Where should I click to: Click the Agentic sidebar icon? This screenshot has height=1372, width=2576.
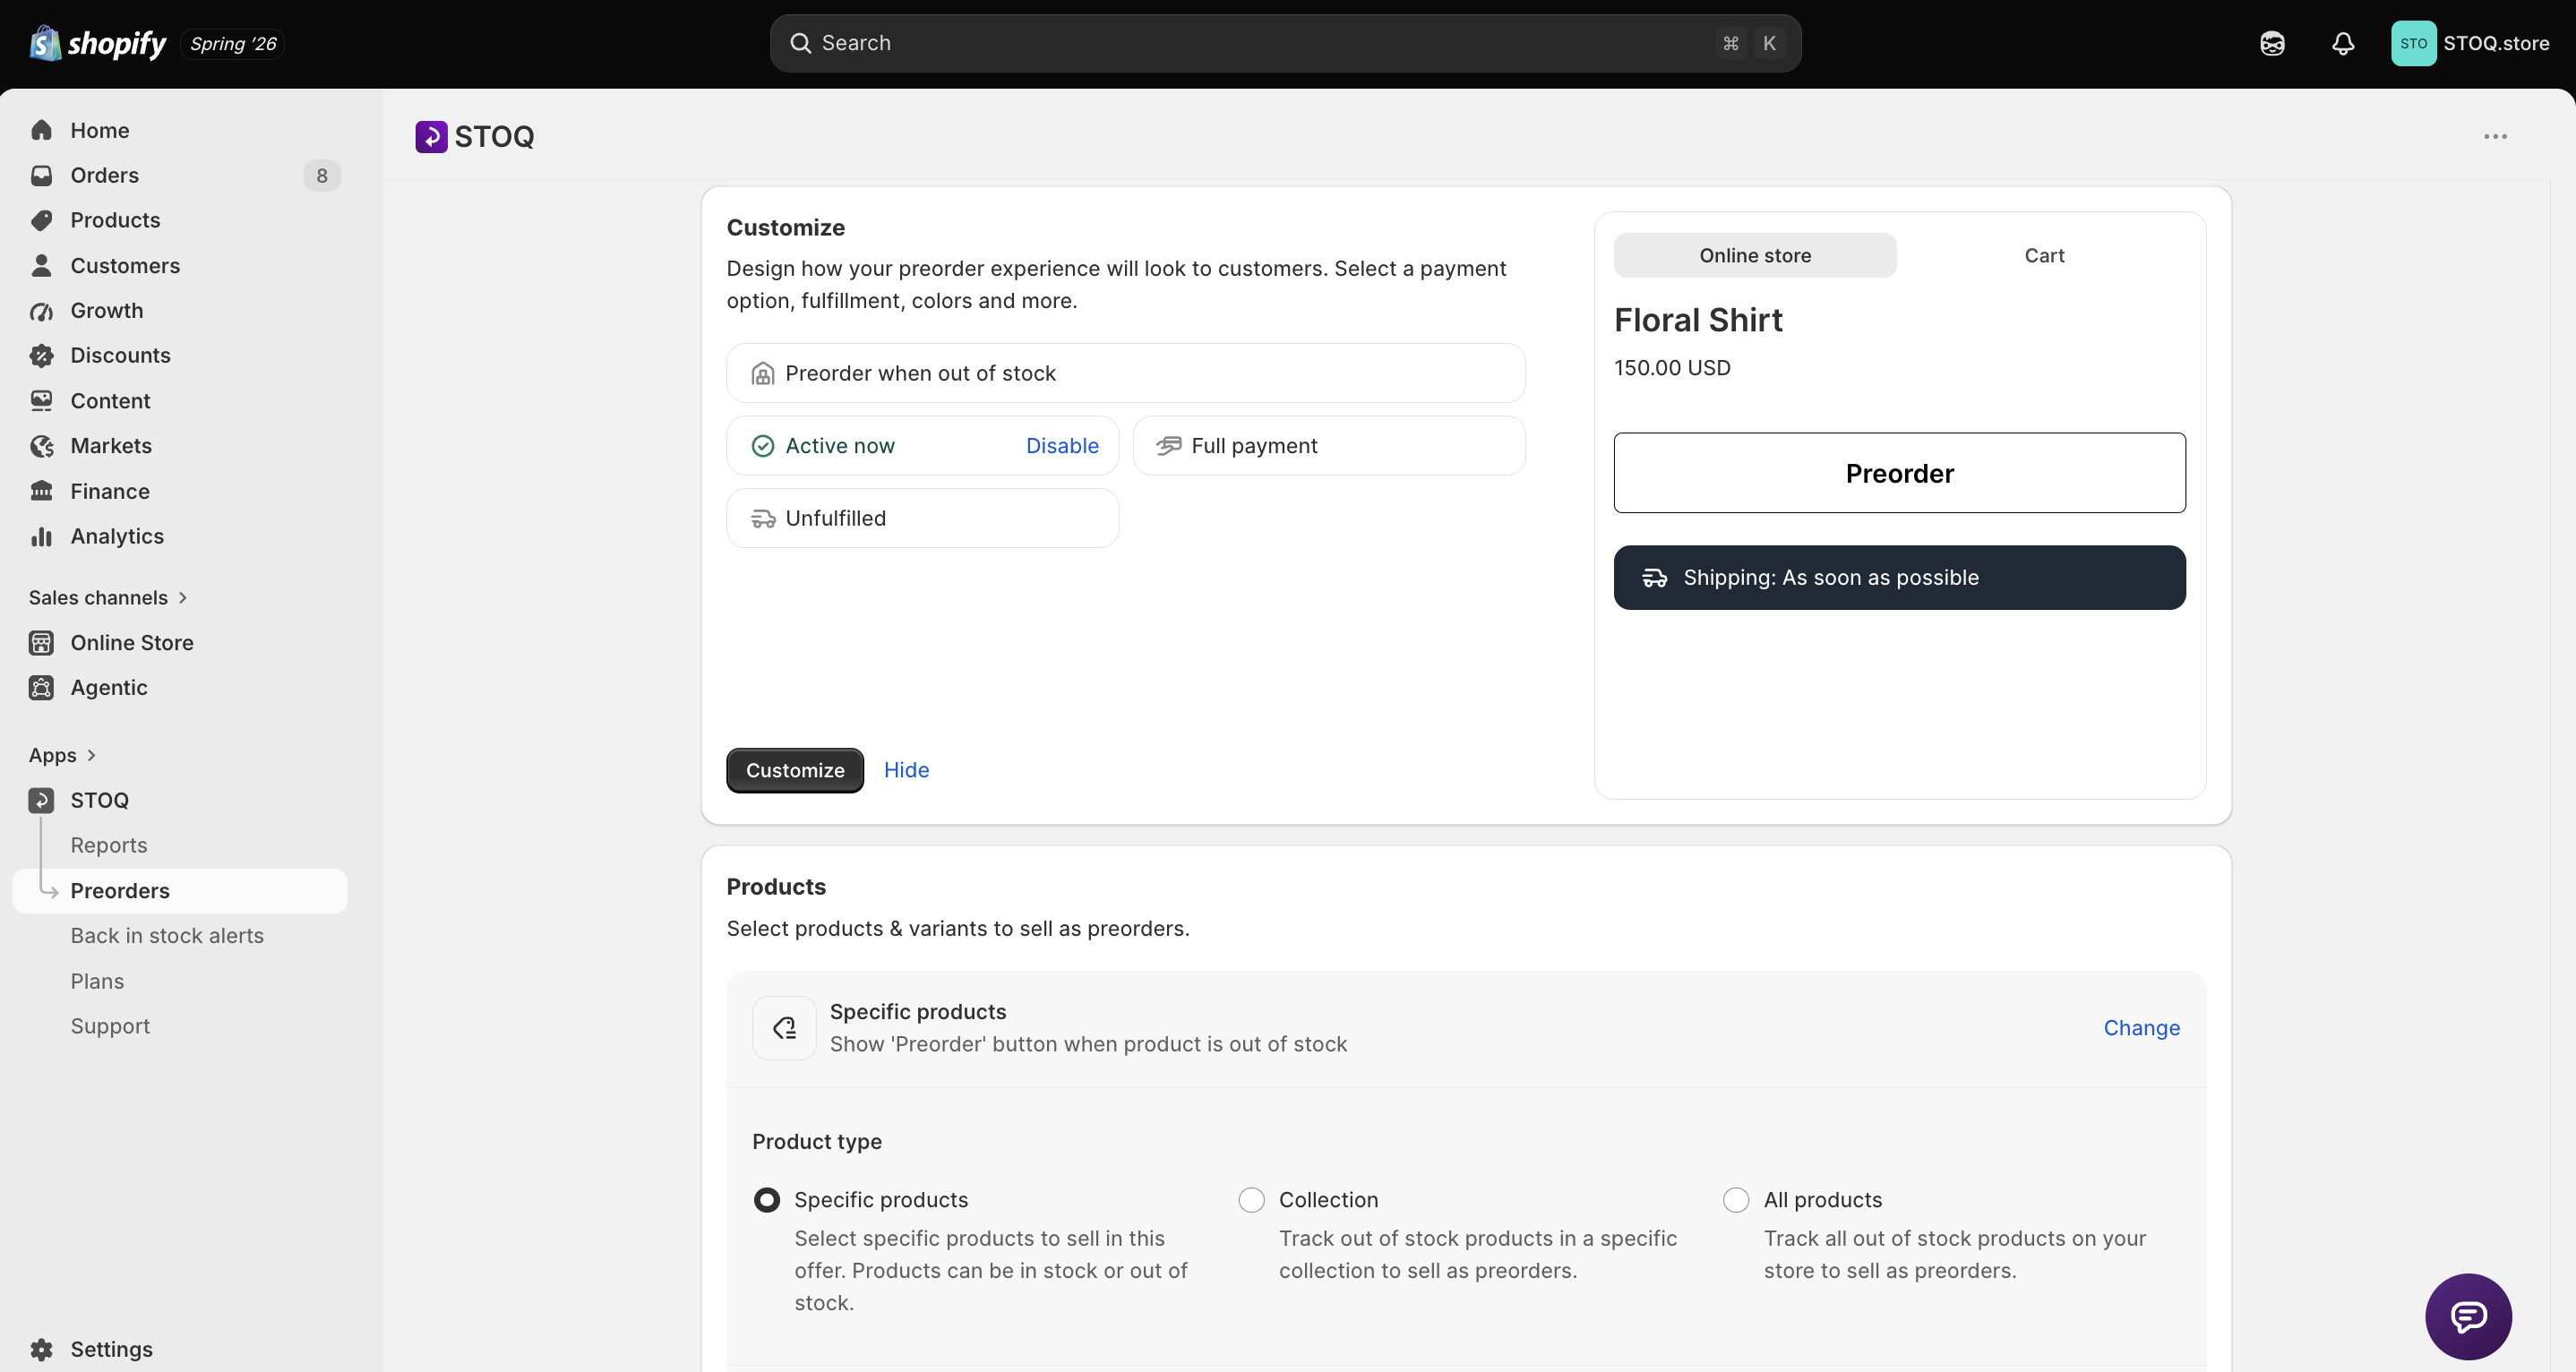tap(41, 688)
